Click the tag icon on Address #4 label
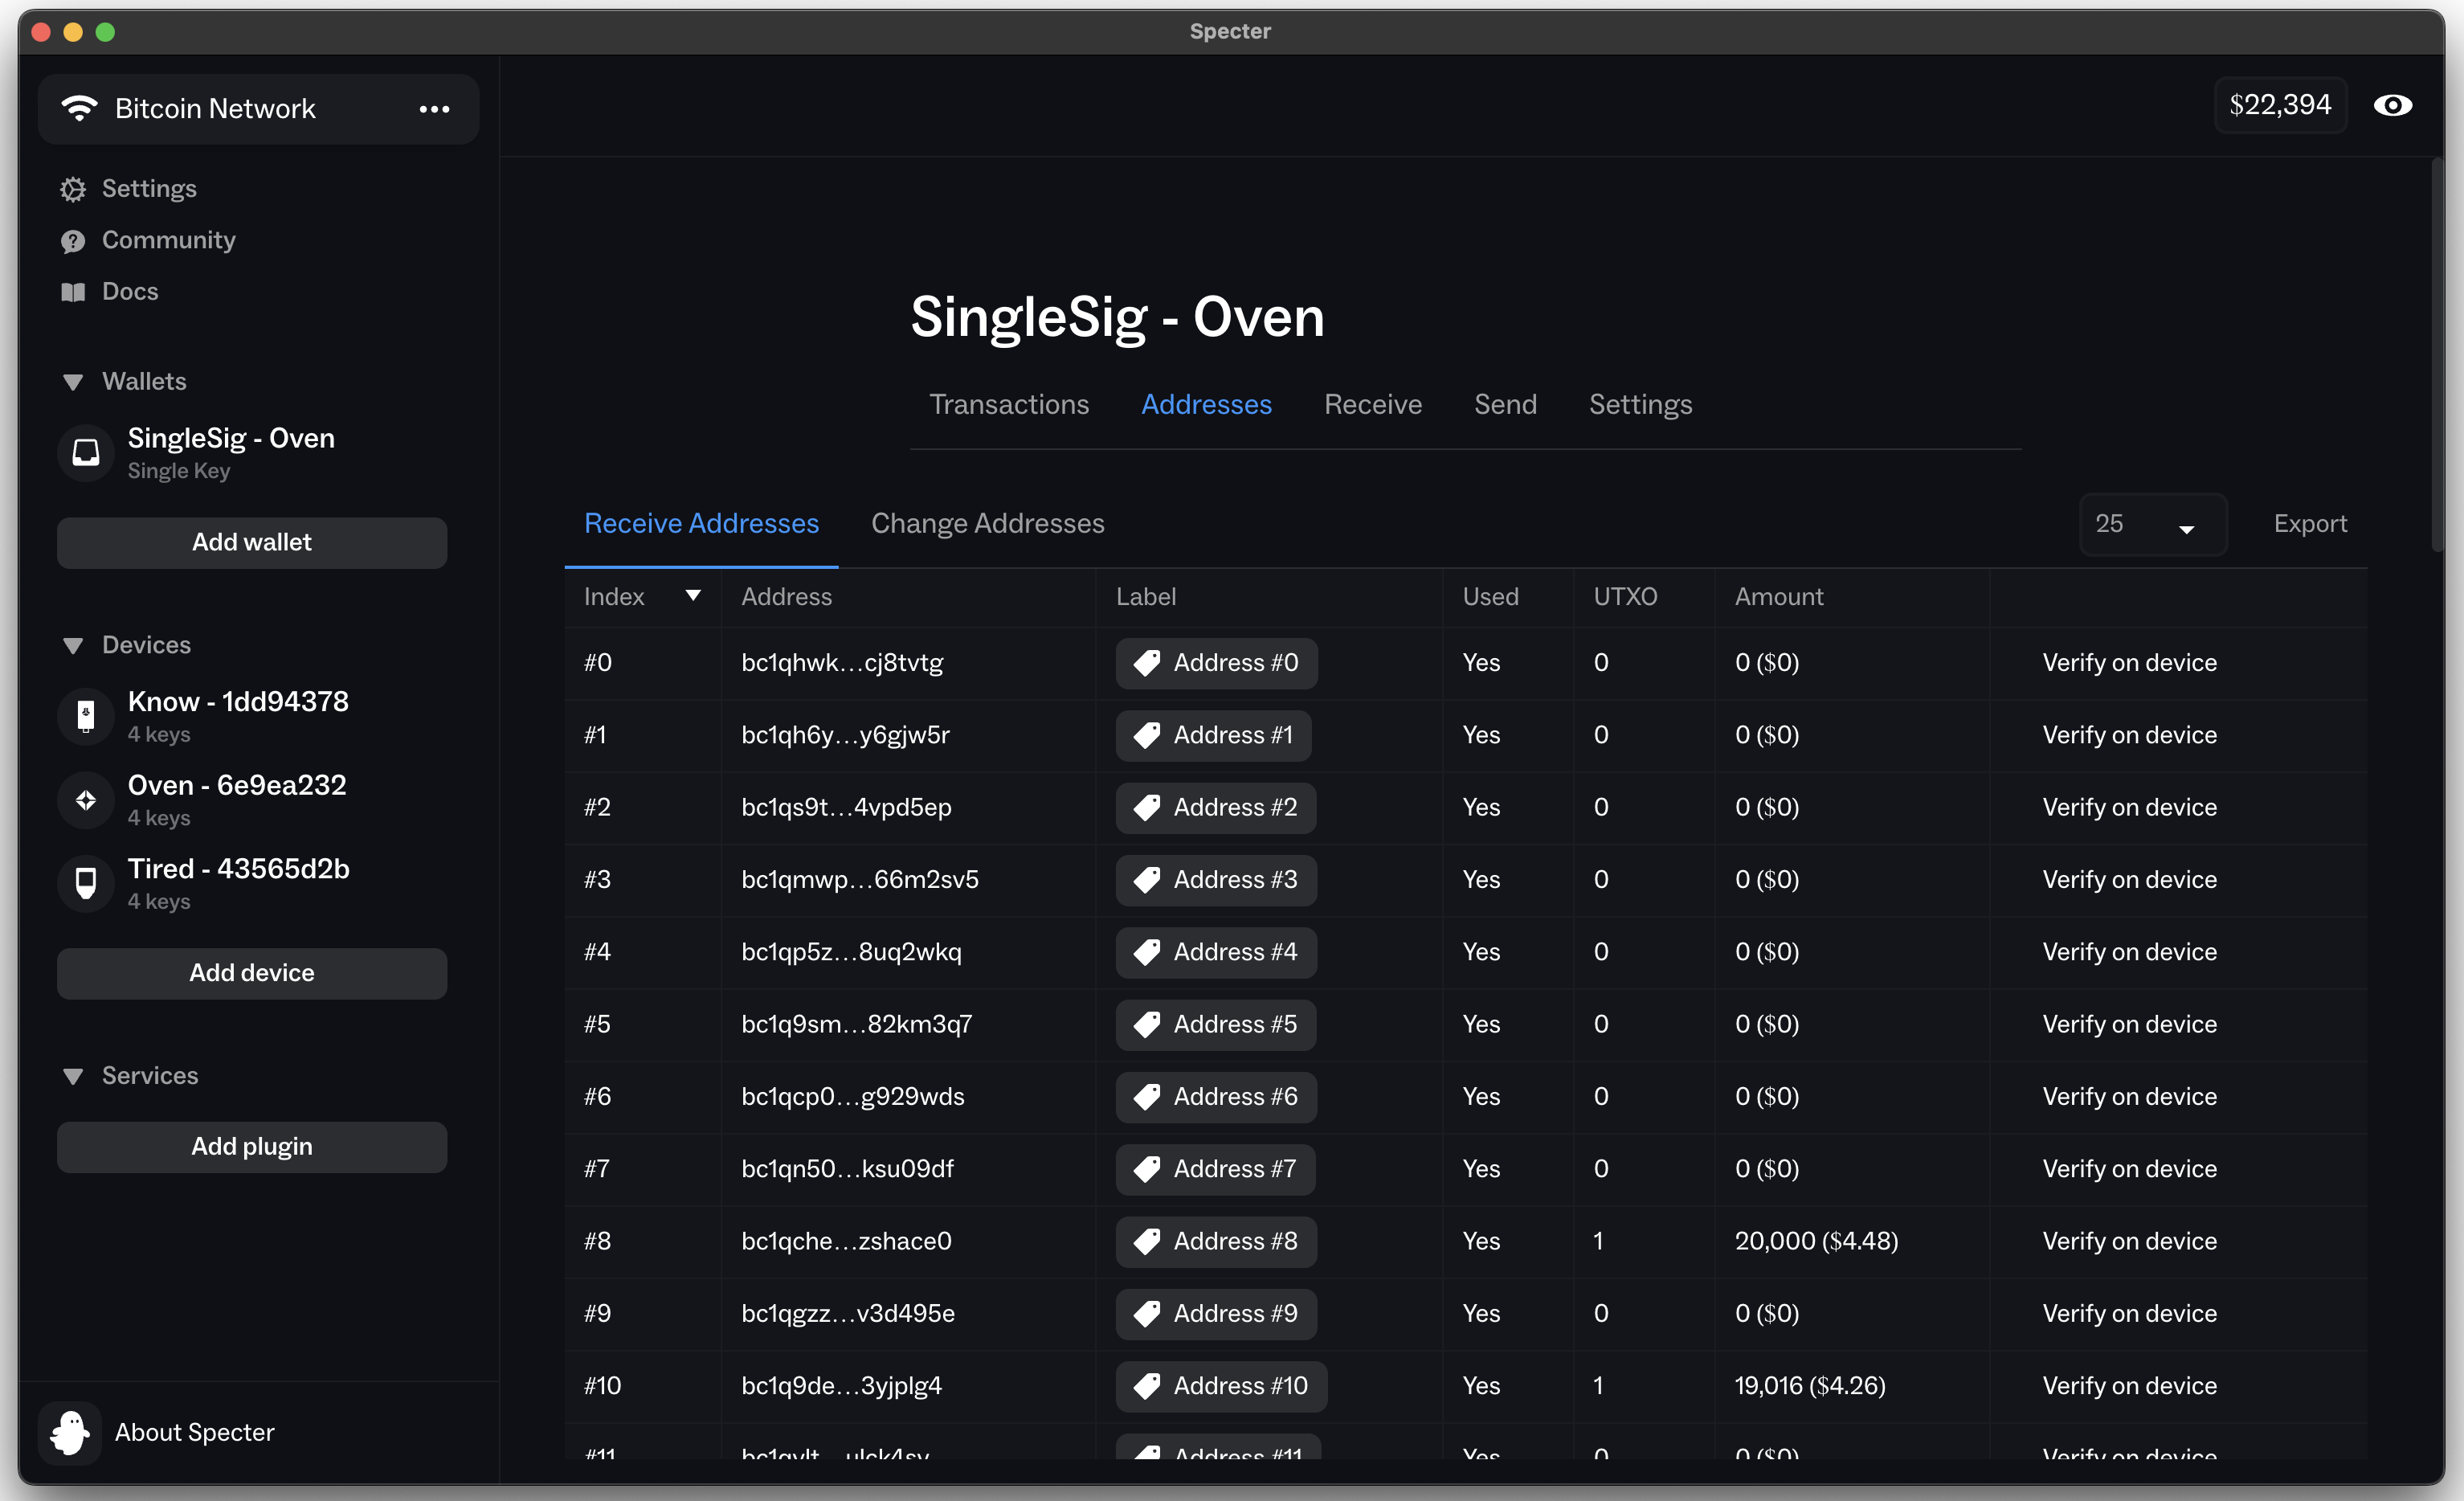2464x1501 pixels. [1147, 952]
